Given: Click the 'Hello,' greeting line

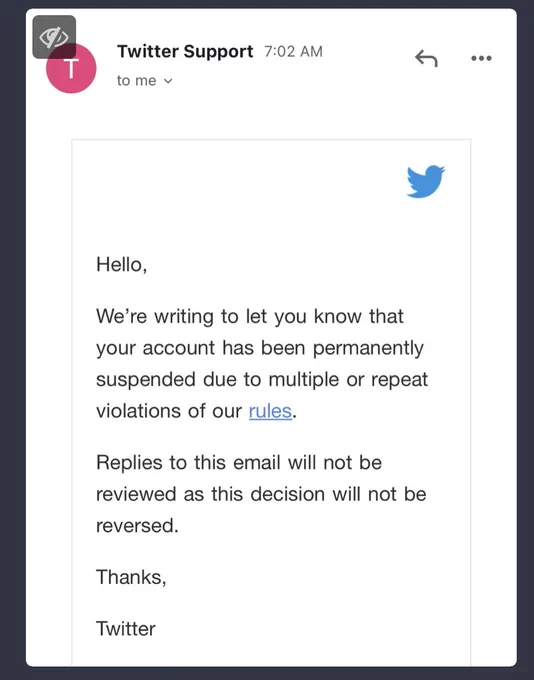Looking at the screenshot, I should [121, 265].
